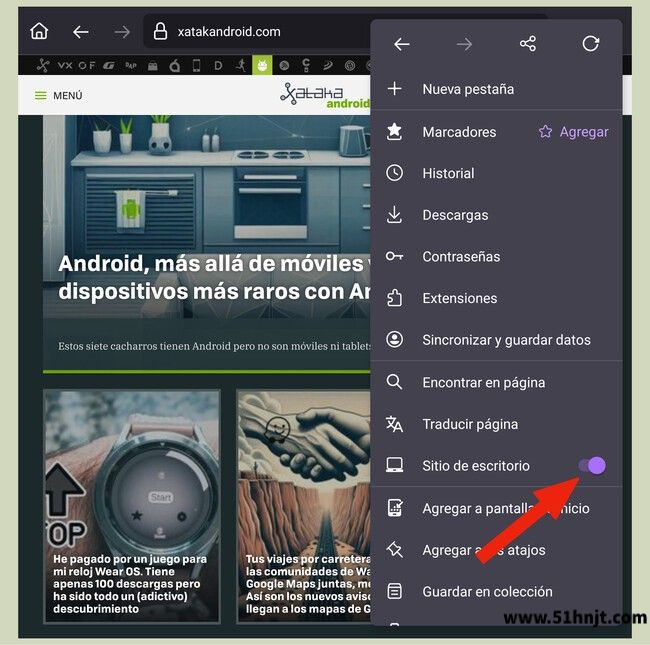Tap the account icon beside Sincronizar
The width and height of the screenshot is (650, 645).
tap(394, 339)
